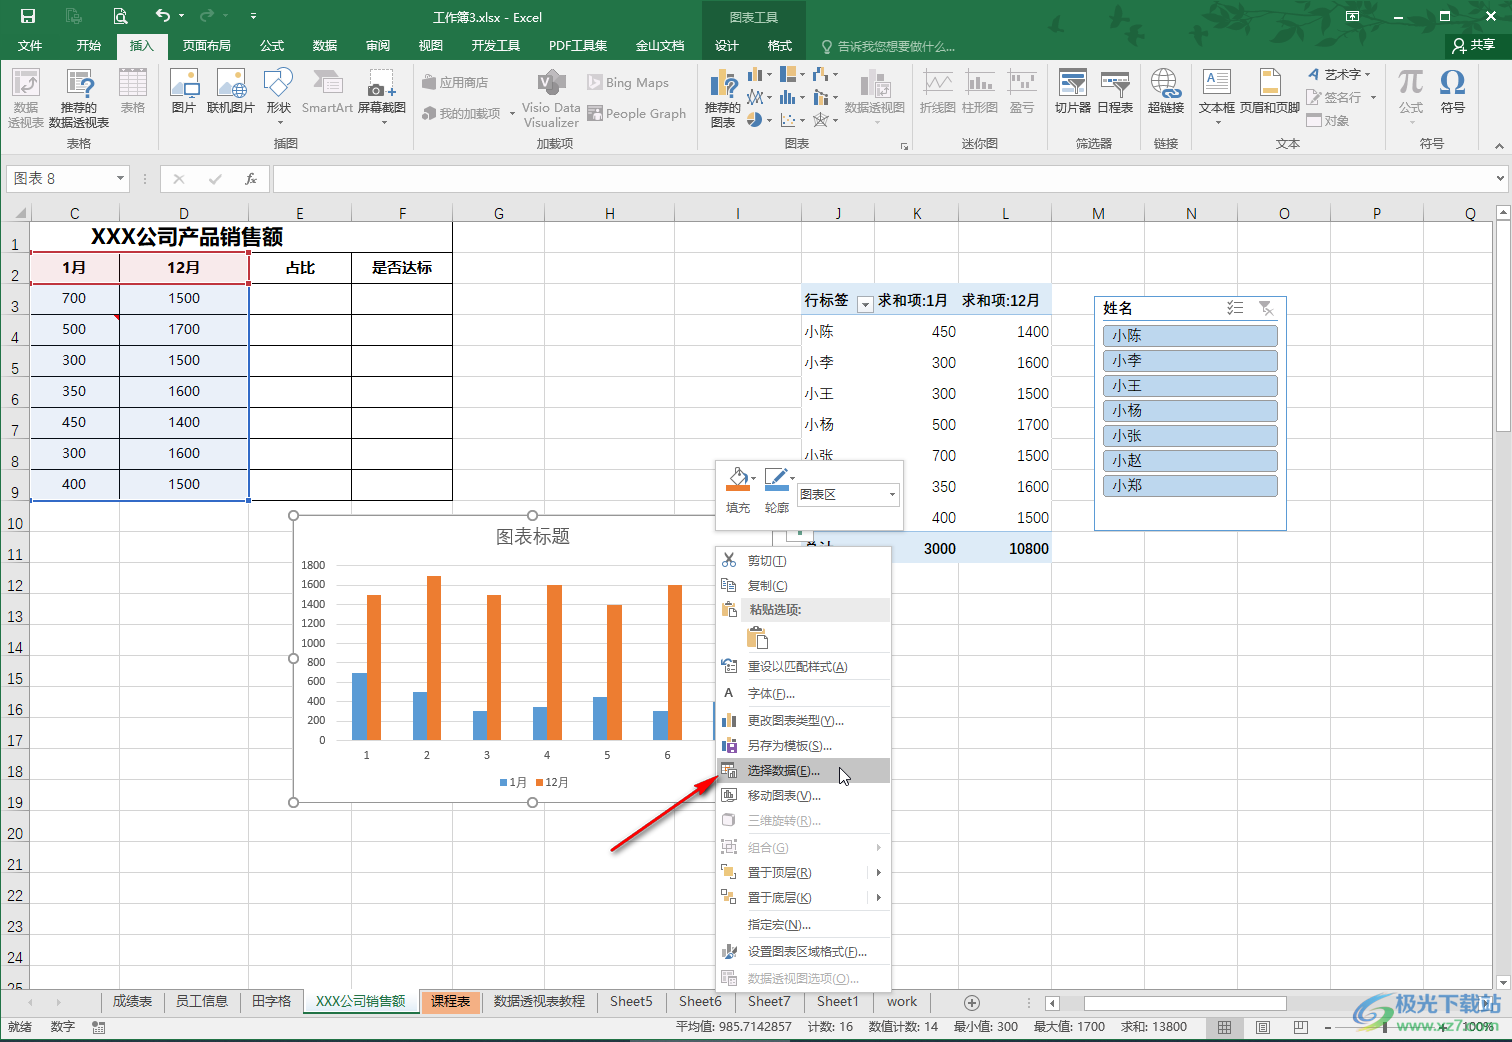The width and height of the screenshot is (1512, 1042).
Task: Open the 图表区 chart element dropdown
Action: click(x=892, y=495)
